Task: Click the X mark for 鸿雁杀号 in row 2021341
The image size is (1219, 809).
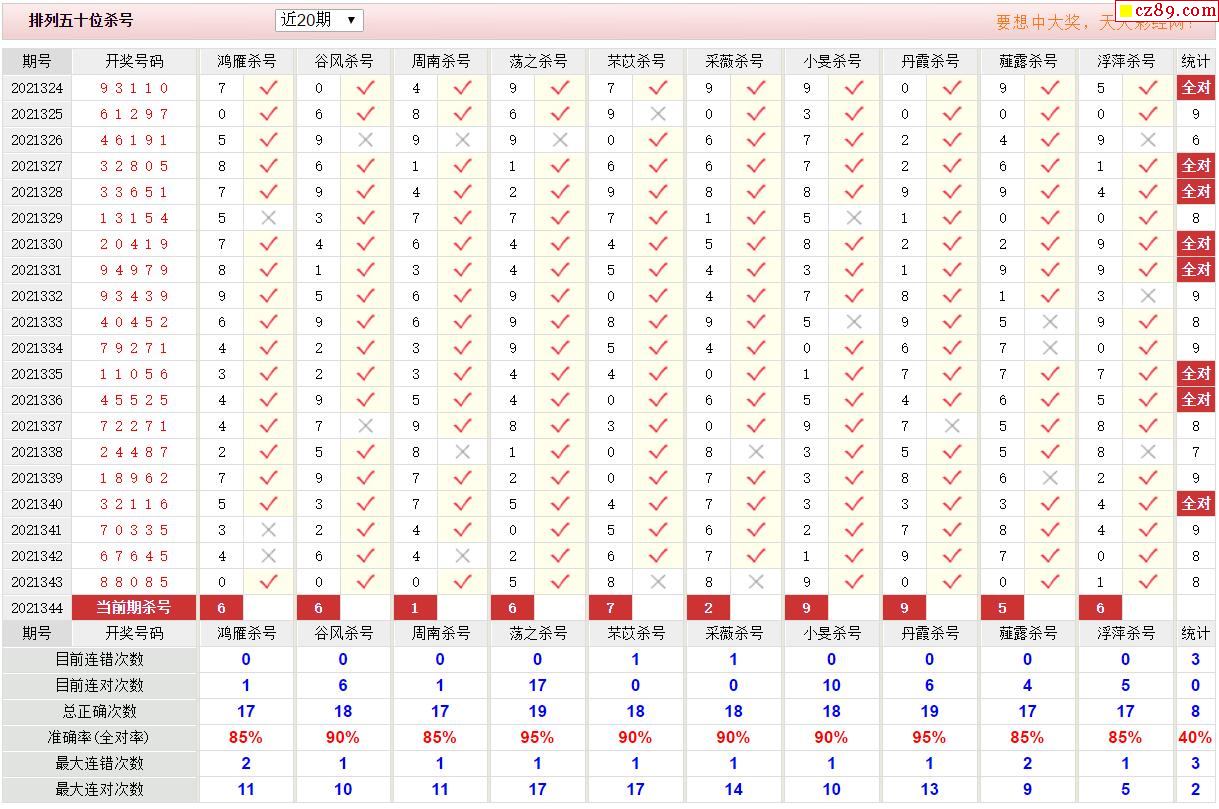Action: pyautogui.click(x=268, y=530)
